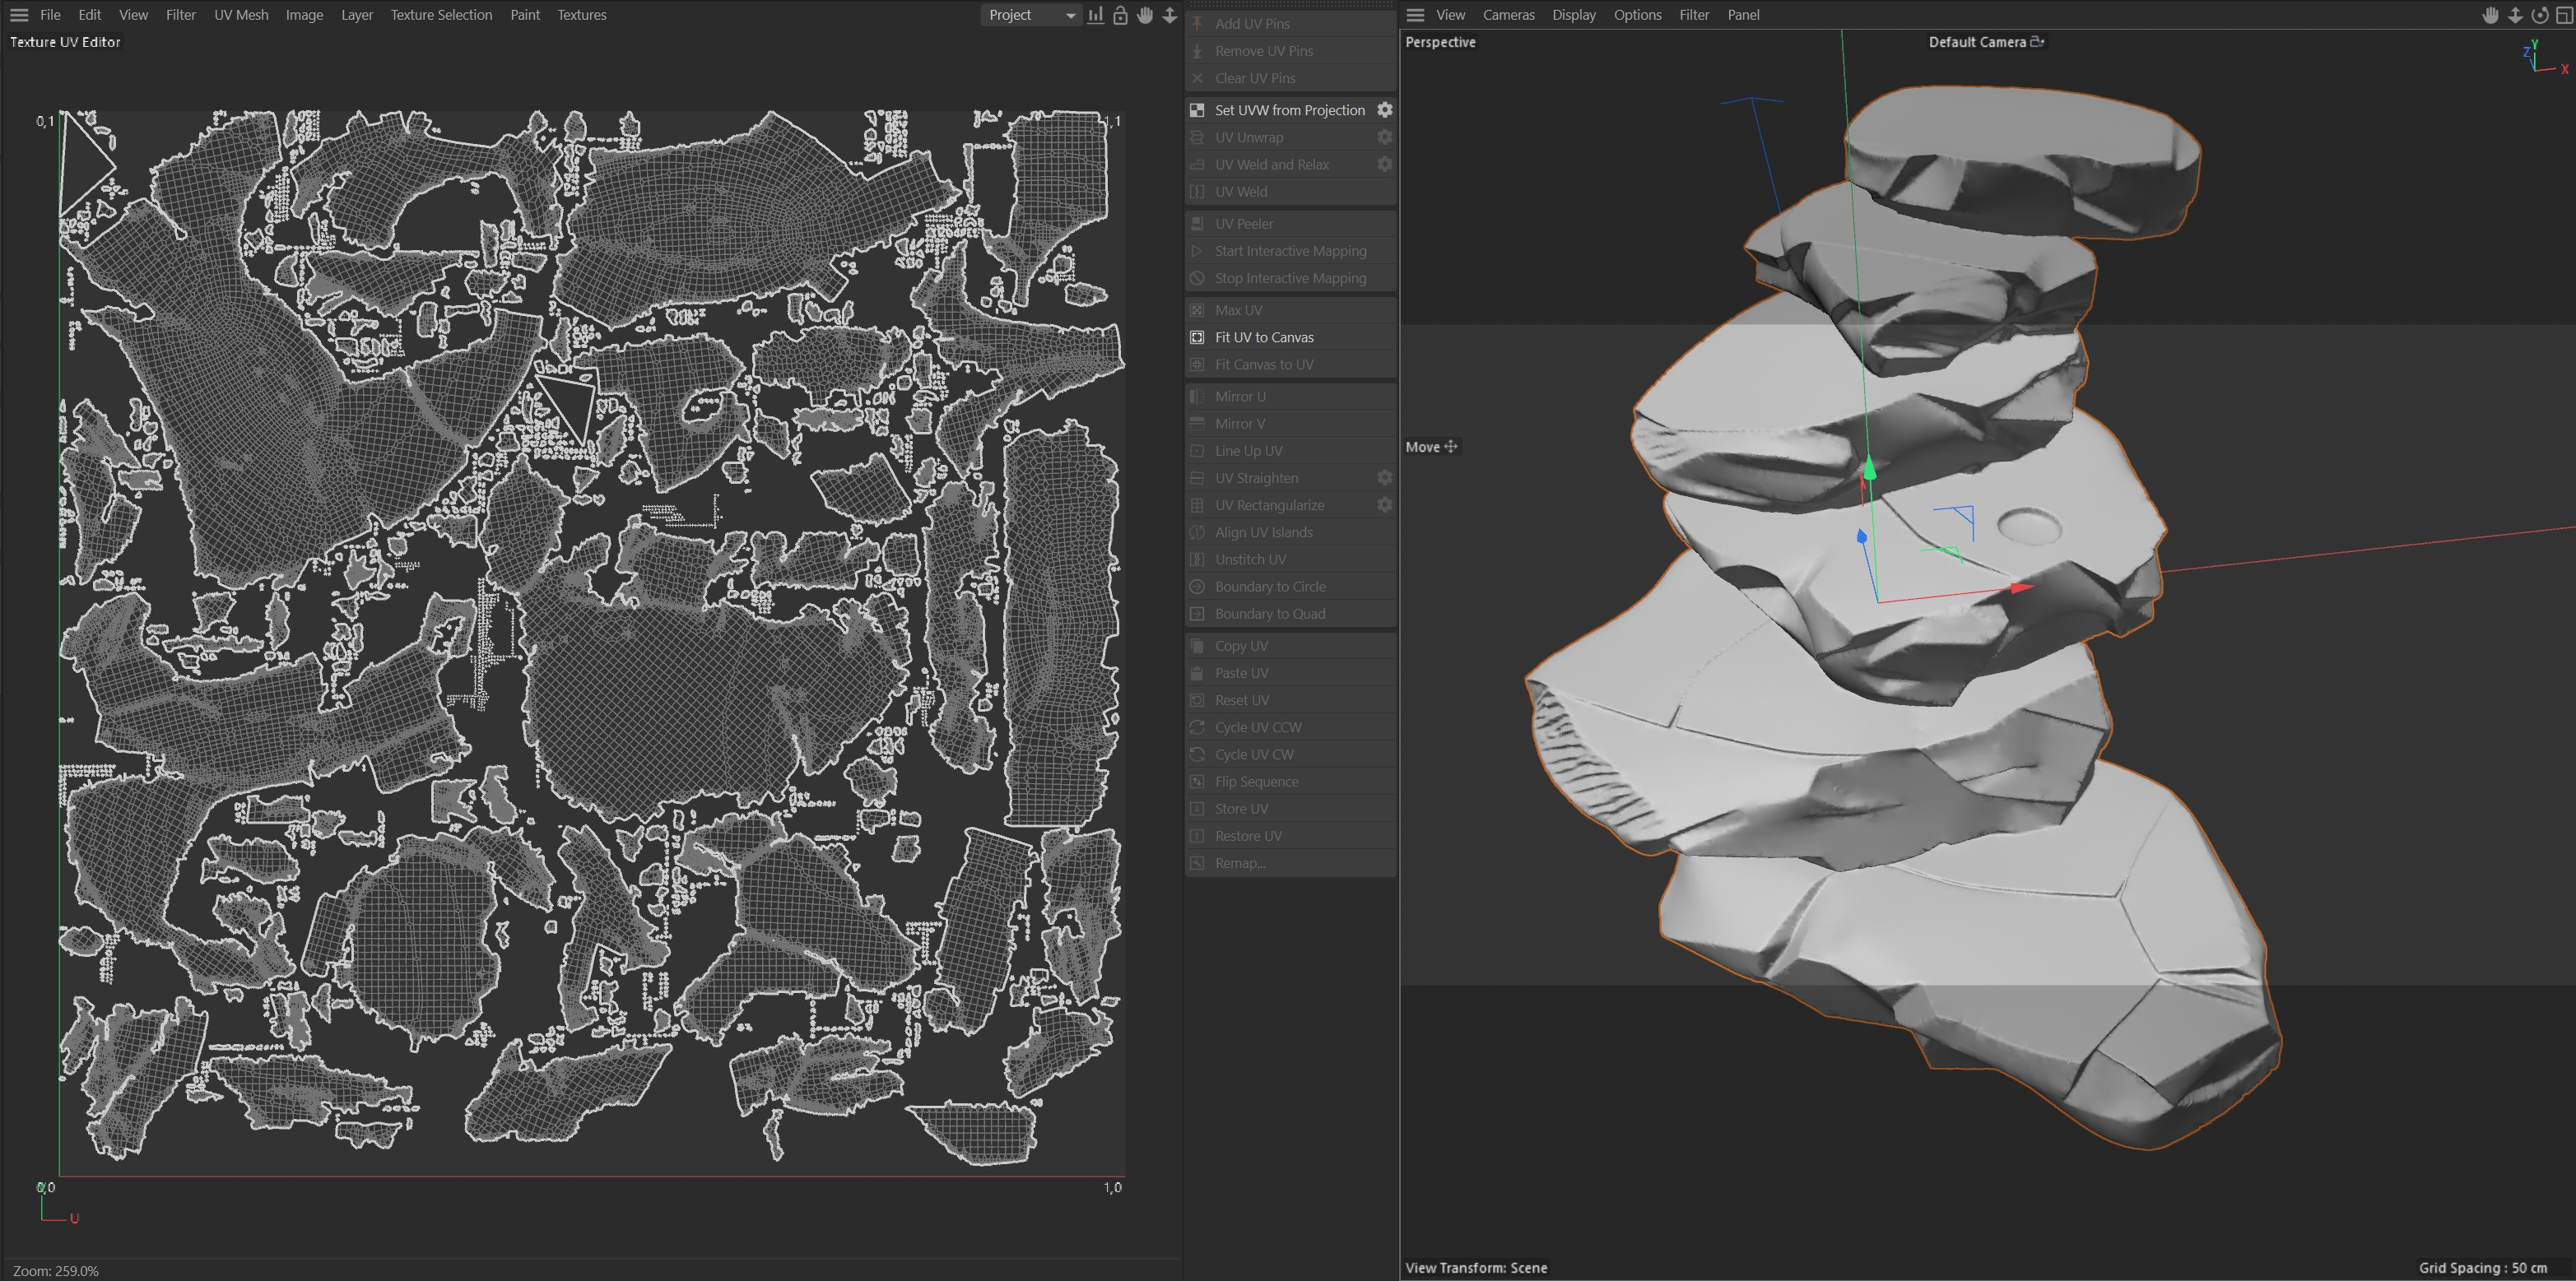Click the Set UVW from Projection checker icon
2576x1281 pixels.
pyautogui.click(x=1197, y=110)
